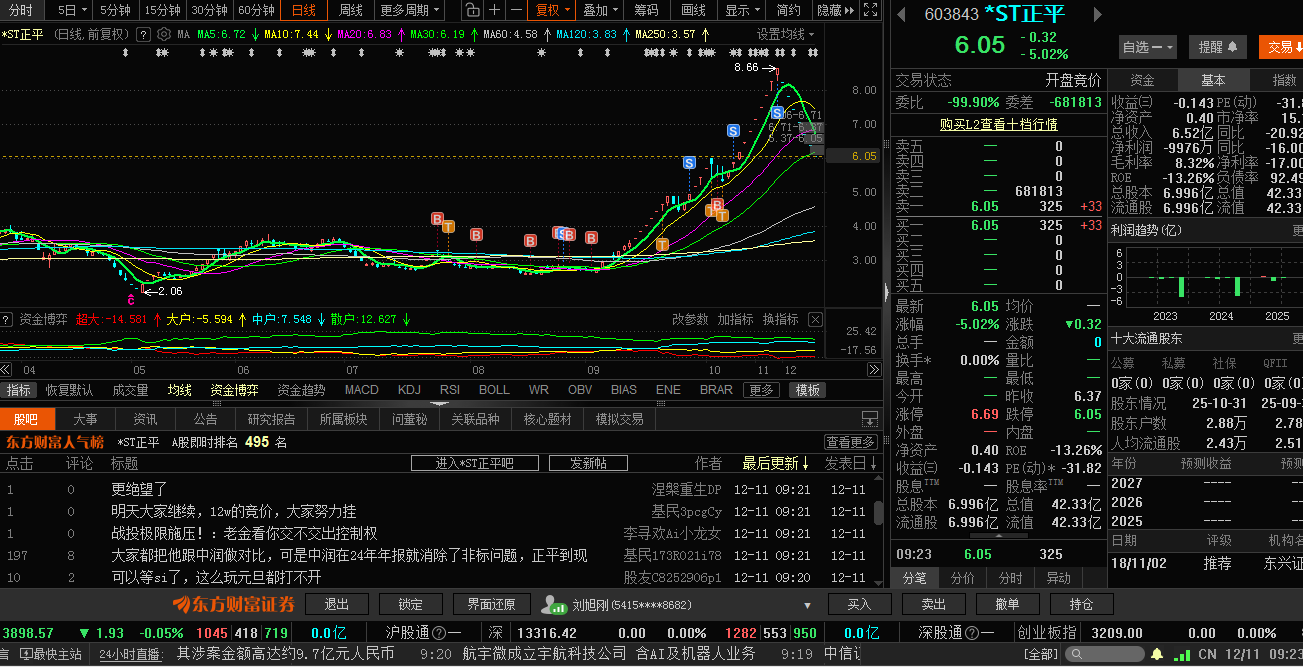Click 购买L2查看十档行情 link

coord(998,124)
